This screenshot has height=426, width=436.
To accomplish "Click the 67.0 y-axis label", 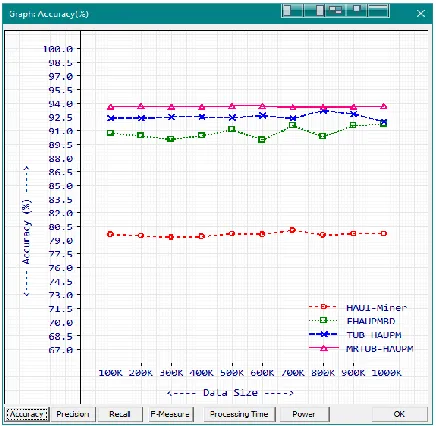I will click(x=61, y=350).
